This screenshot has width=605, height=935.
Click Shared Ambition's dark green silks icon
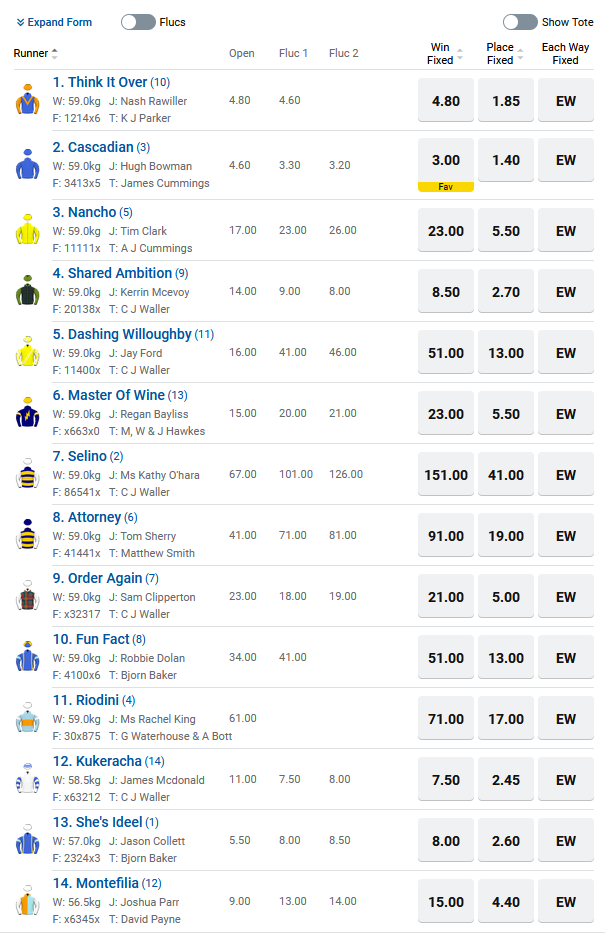click(x=26, y=291)
